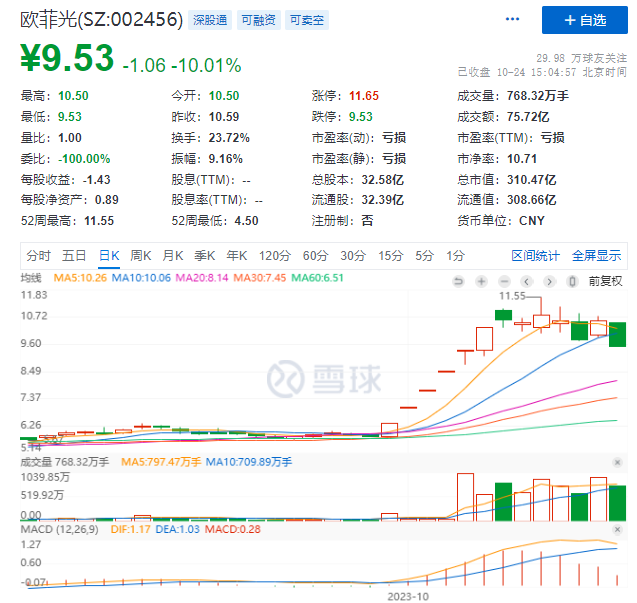This screenshot has height=603, width=637.
Task: Click the 均线 indicator label
Action: 31,278
